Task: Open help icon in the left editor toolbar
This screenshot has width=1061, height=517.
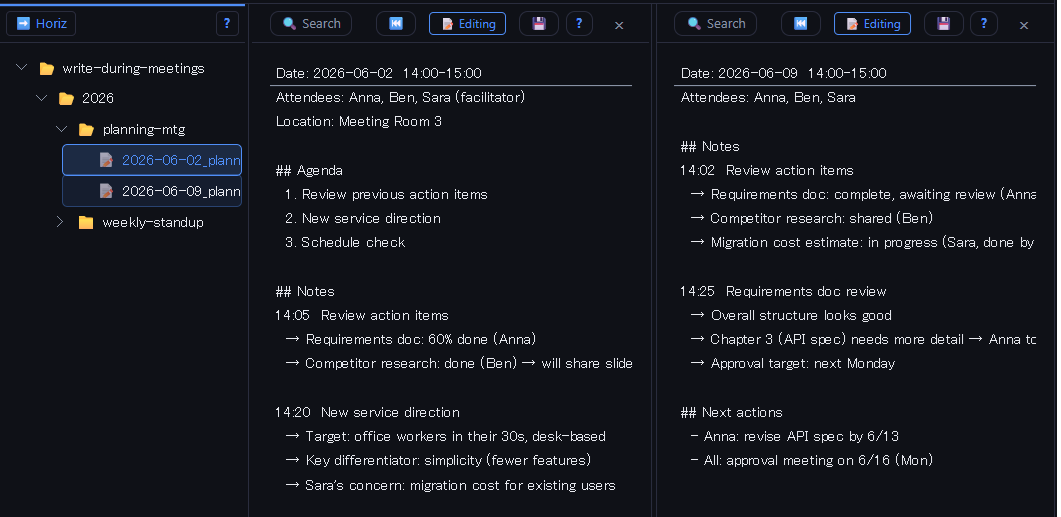Action: pos(579,24)
